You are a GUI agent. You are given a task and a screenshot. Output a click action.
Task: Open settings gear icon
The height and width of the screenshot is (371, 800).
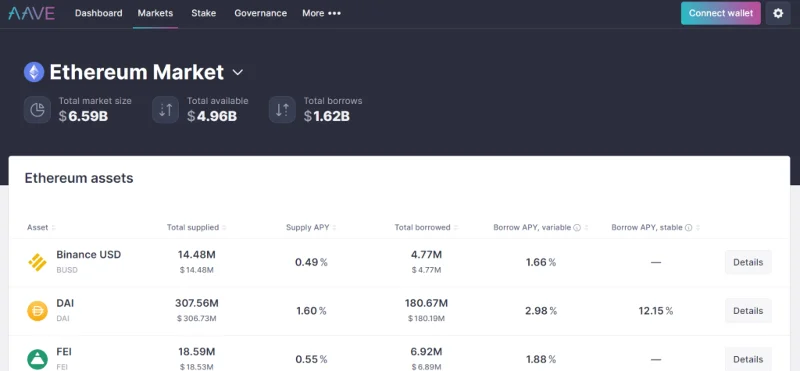[778, 13]
